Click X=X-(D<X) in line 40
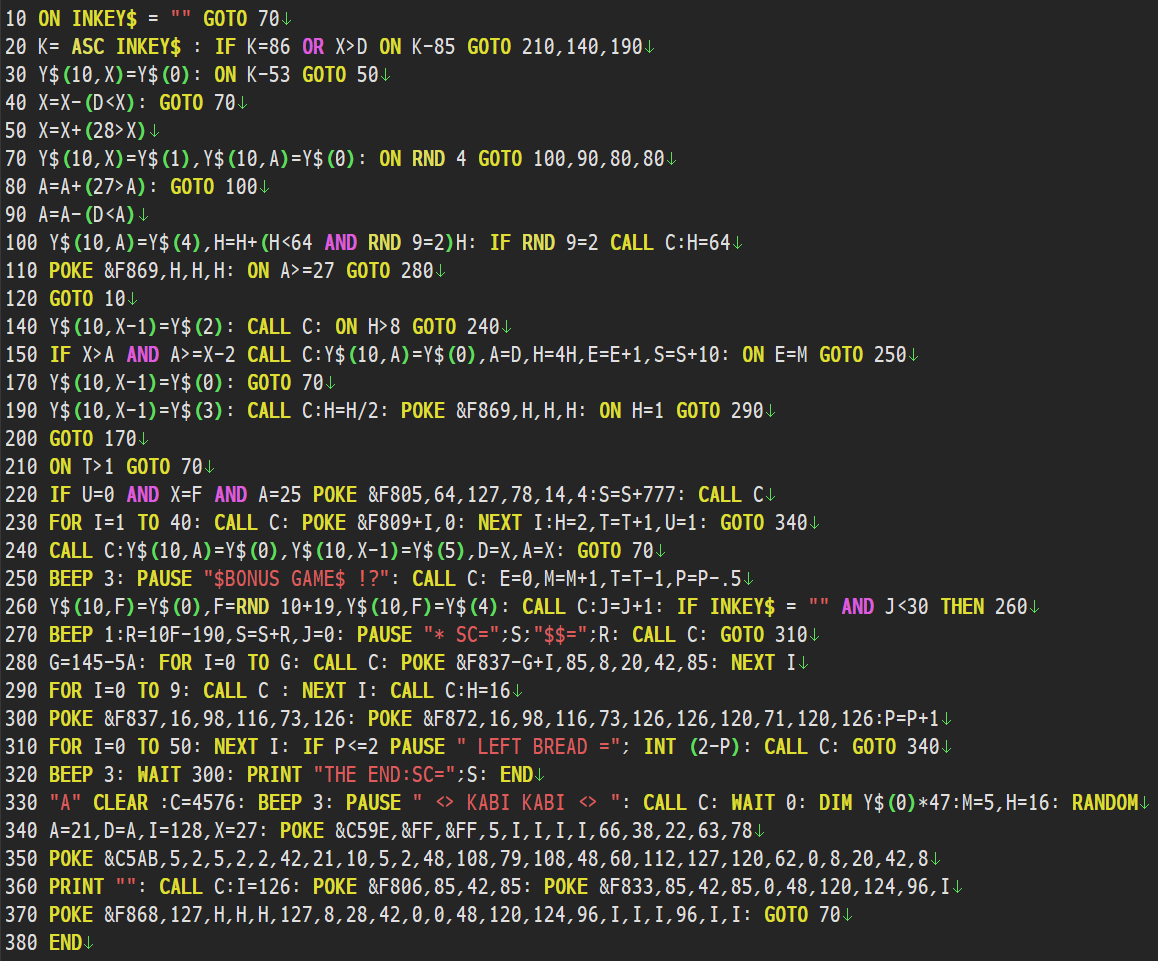The width and height of the screenshot is (1158, 961). pyautogui.click(x=88, y=103)
